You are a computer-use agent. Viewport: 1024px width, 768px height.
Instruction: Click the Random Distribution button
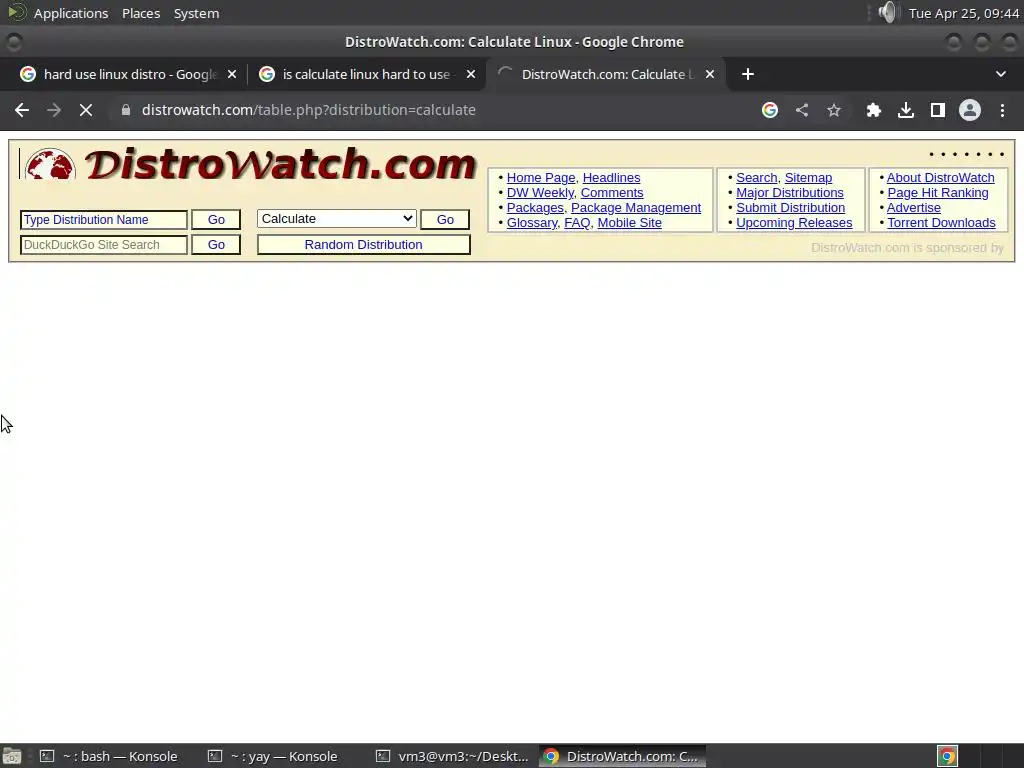(x=364, y=245)
